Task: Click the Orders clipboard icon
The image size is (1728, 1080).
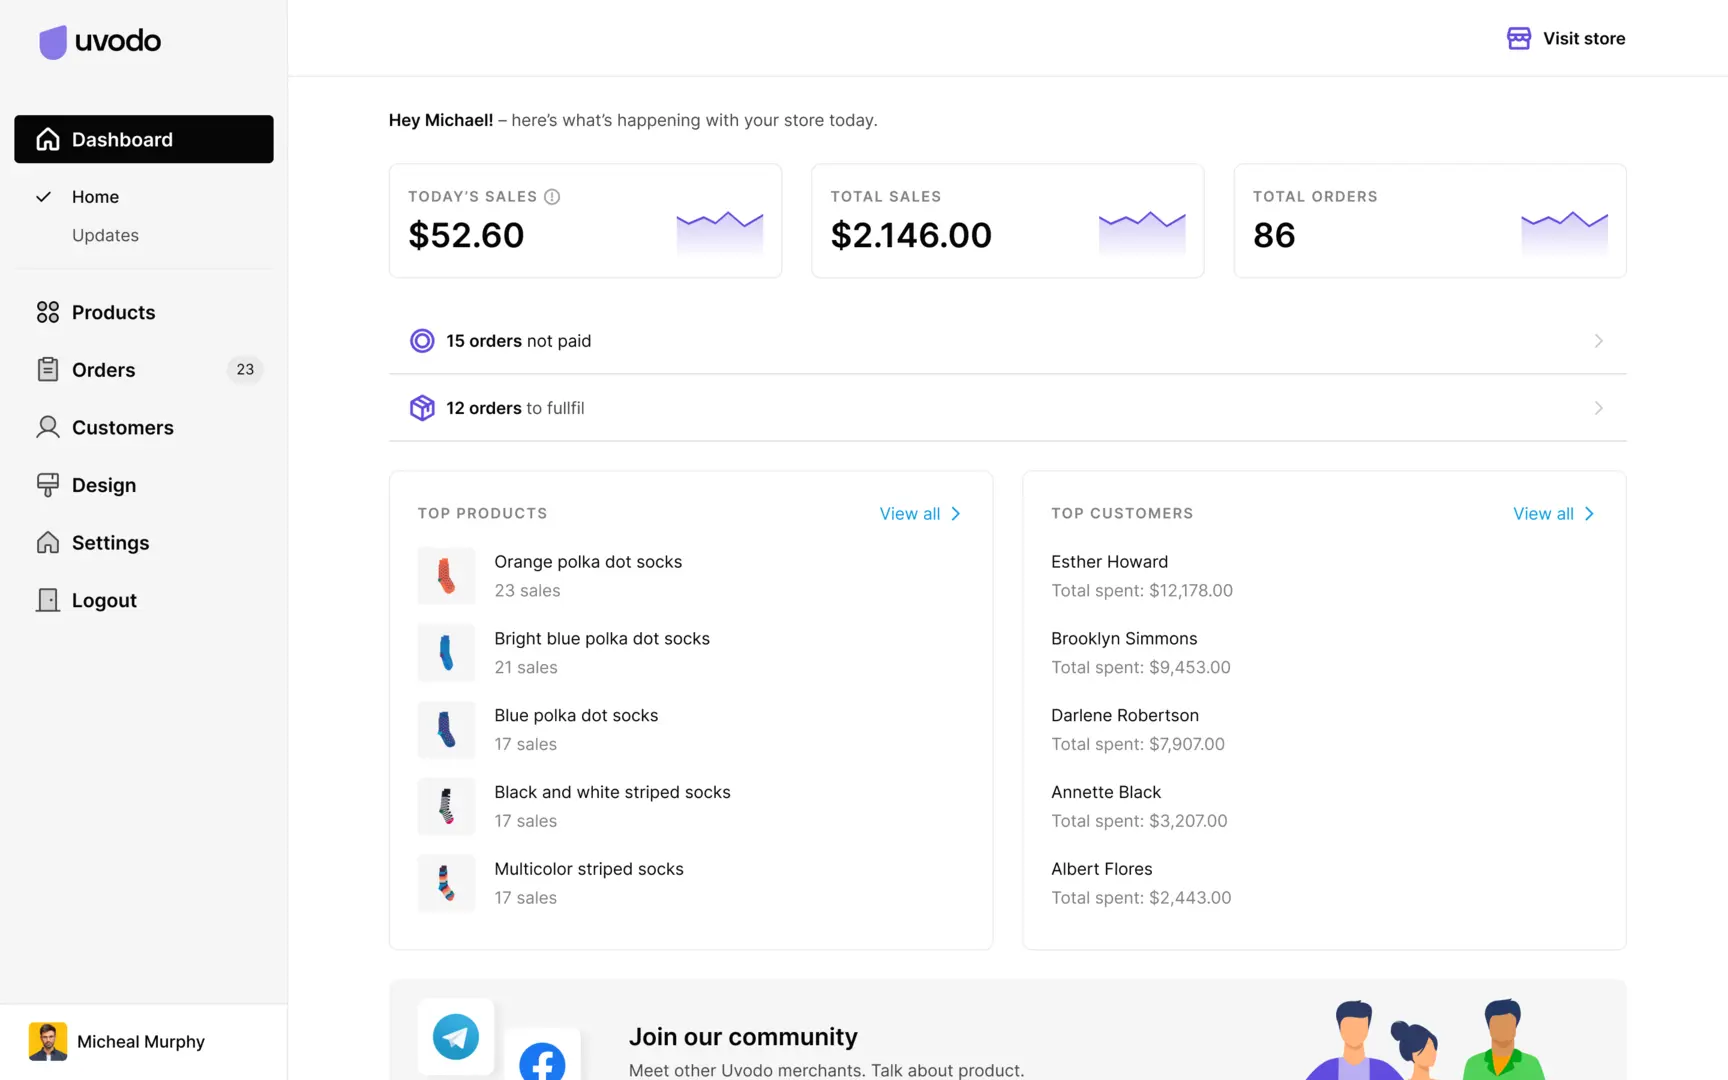Action: [x=48, y=370]
